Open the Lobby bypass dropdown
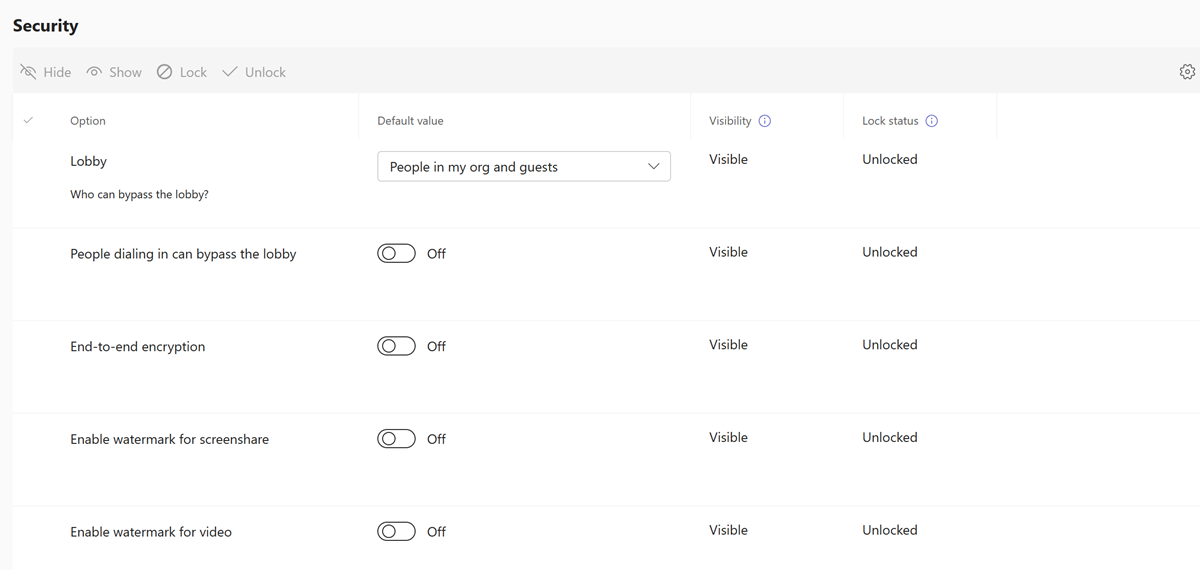The image size is (1200, 570). [x=523, y=167]
